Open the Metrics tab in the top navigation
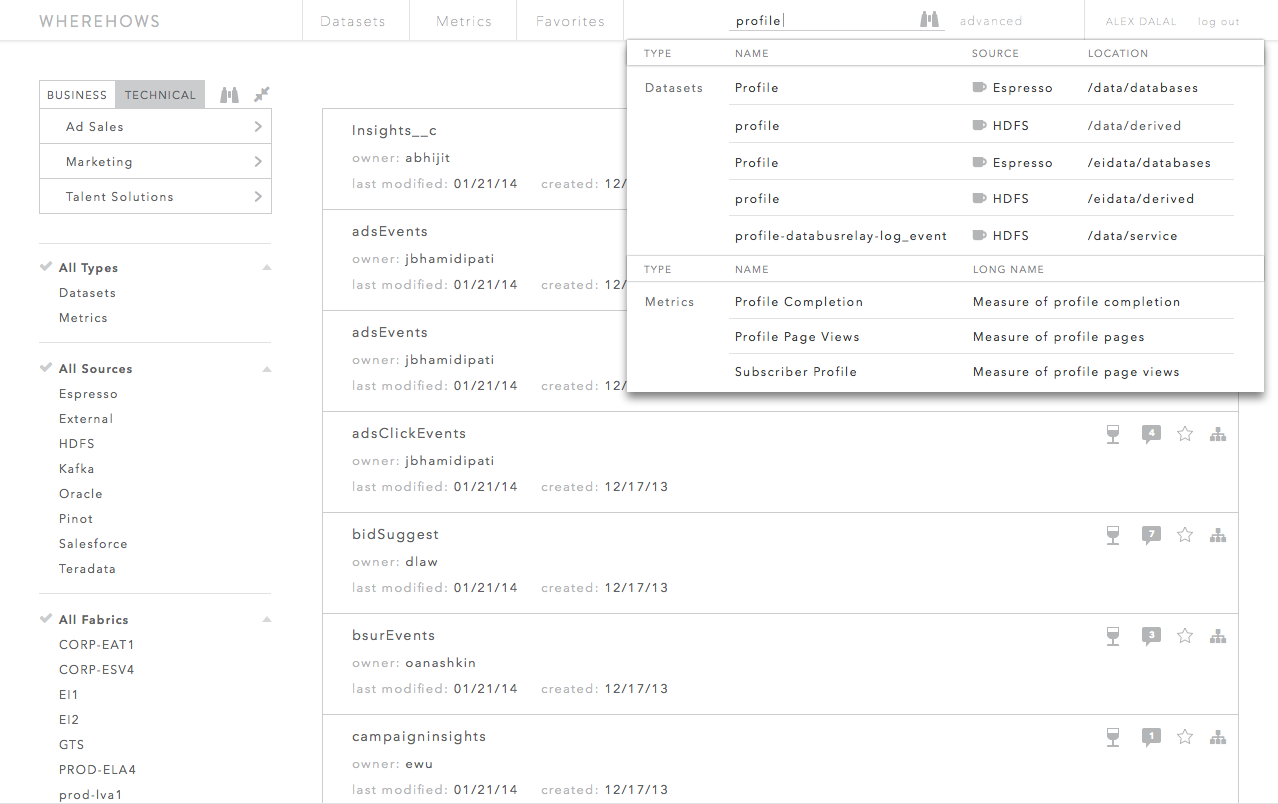This screenshot has height=804, width=1278. [464, 21]
